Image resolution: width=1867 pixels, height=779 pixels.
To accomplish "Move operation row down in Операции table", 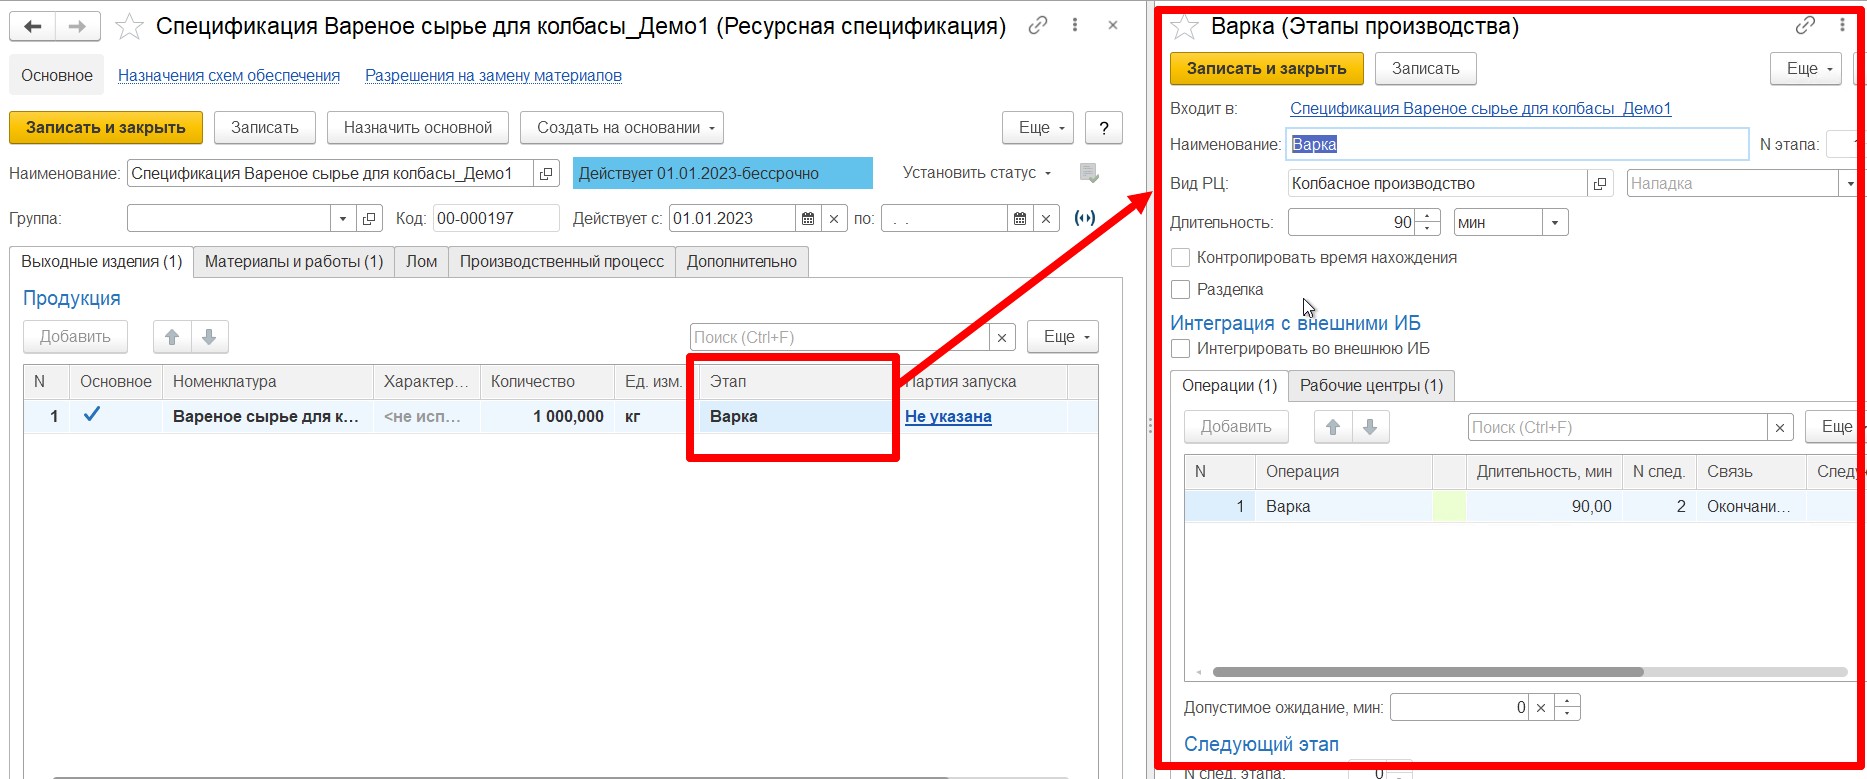I will click(1370, 427).
